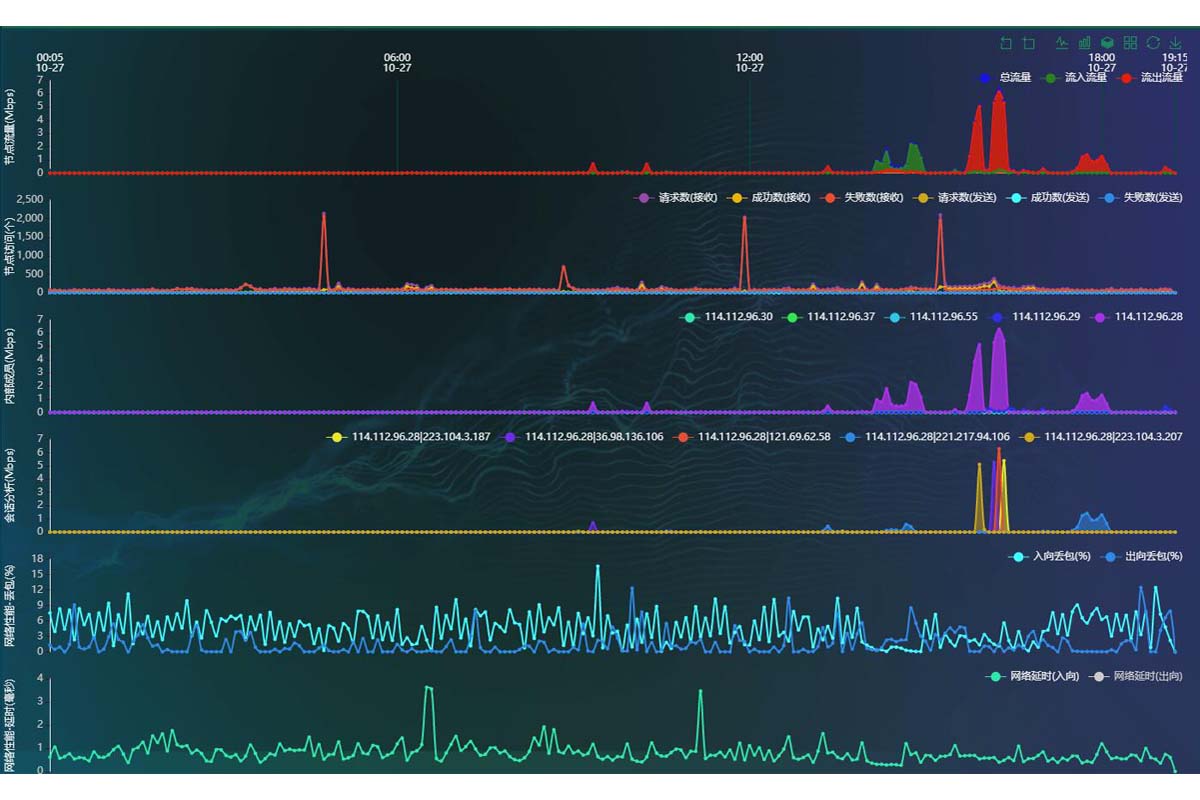
Task: Toggle 入向丢包(%) packet loss series
Action: (1046, 556)
